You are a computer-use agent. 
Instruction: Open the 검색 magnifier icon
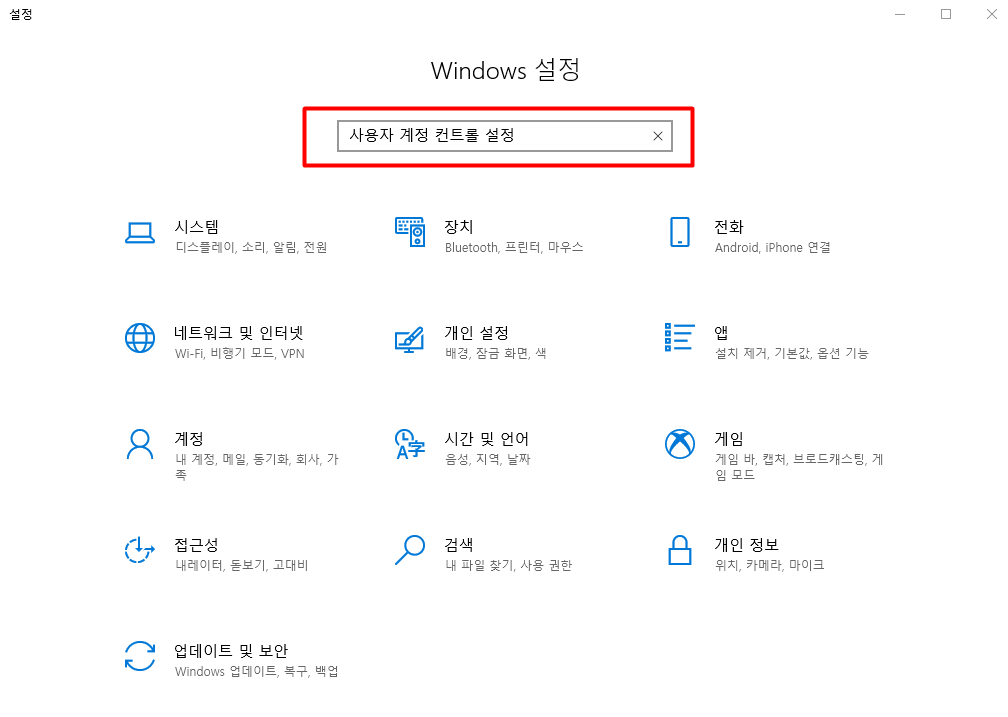tap(410, 550)
